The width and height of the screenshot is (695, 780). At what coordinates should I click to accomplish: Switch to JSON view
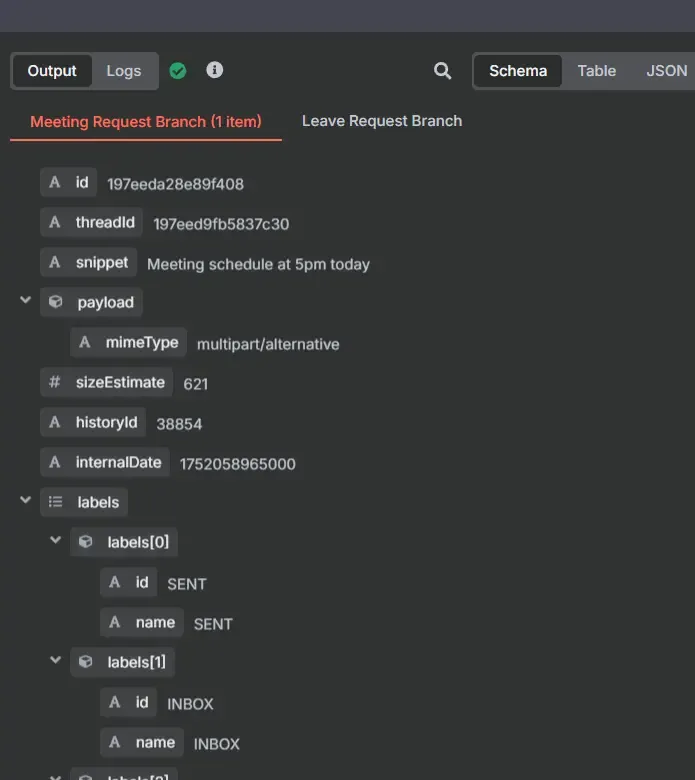tap(666, 71)
